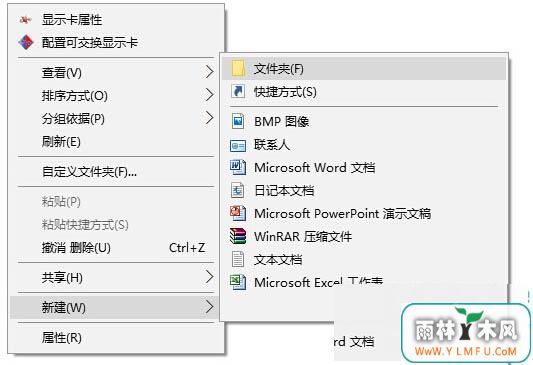Click the WinRAR archive books icon
Screen dimensions: 533x365
pyautogui.click(x=238, y=236)
